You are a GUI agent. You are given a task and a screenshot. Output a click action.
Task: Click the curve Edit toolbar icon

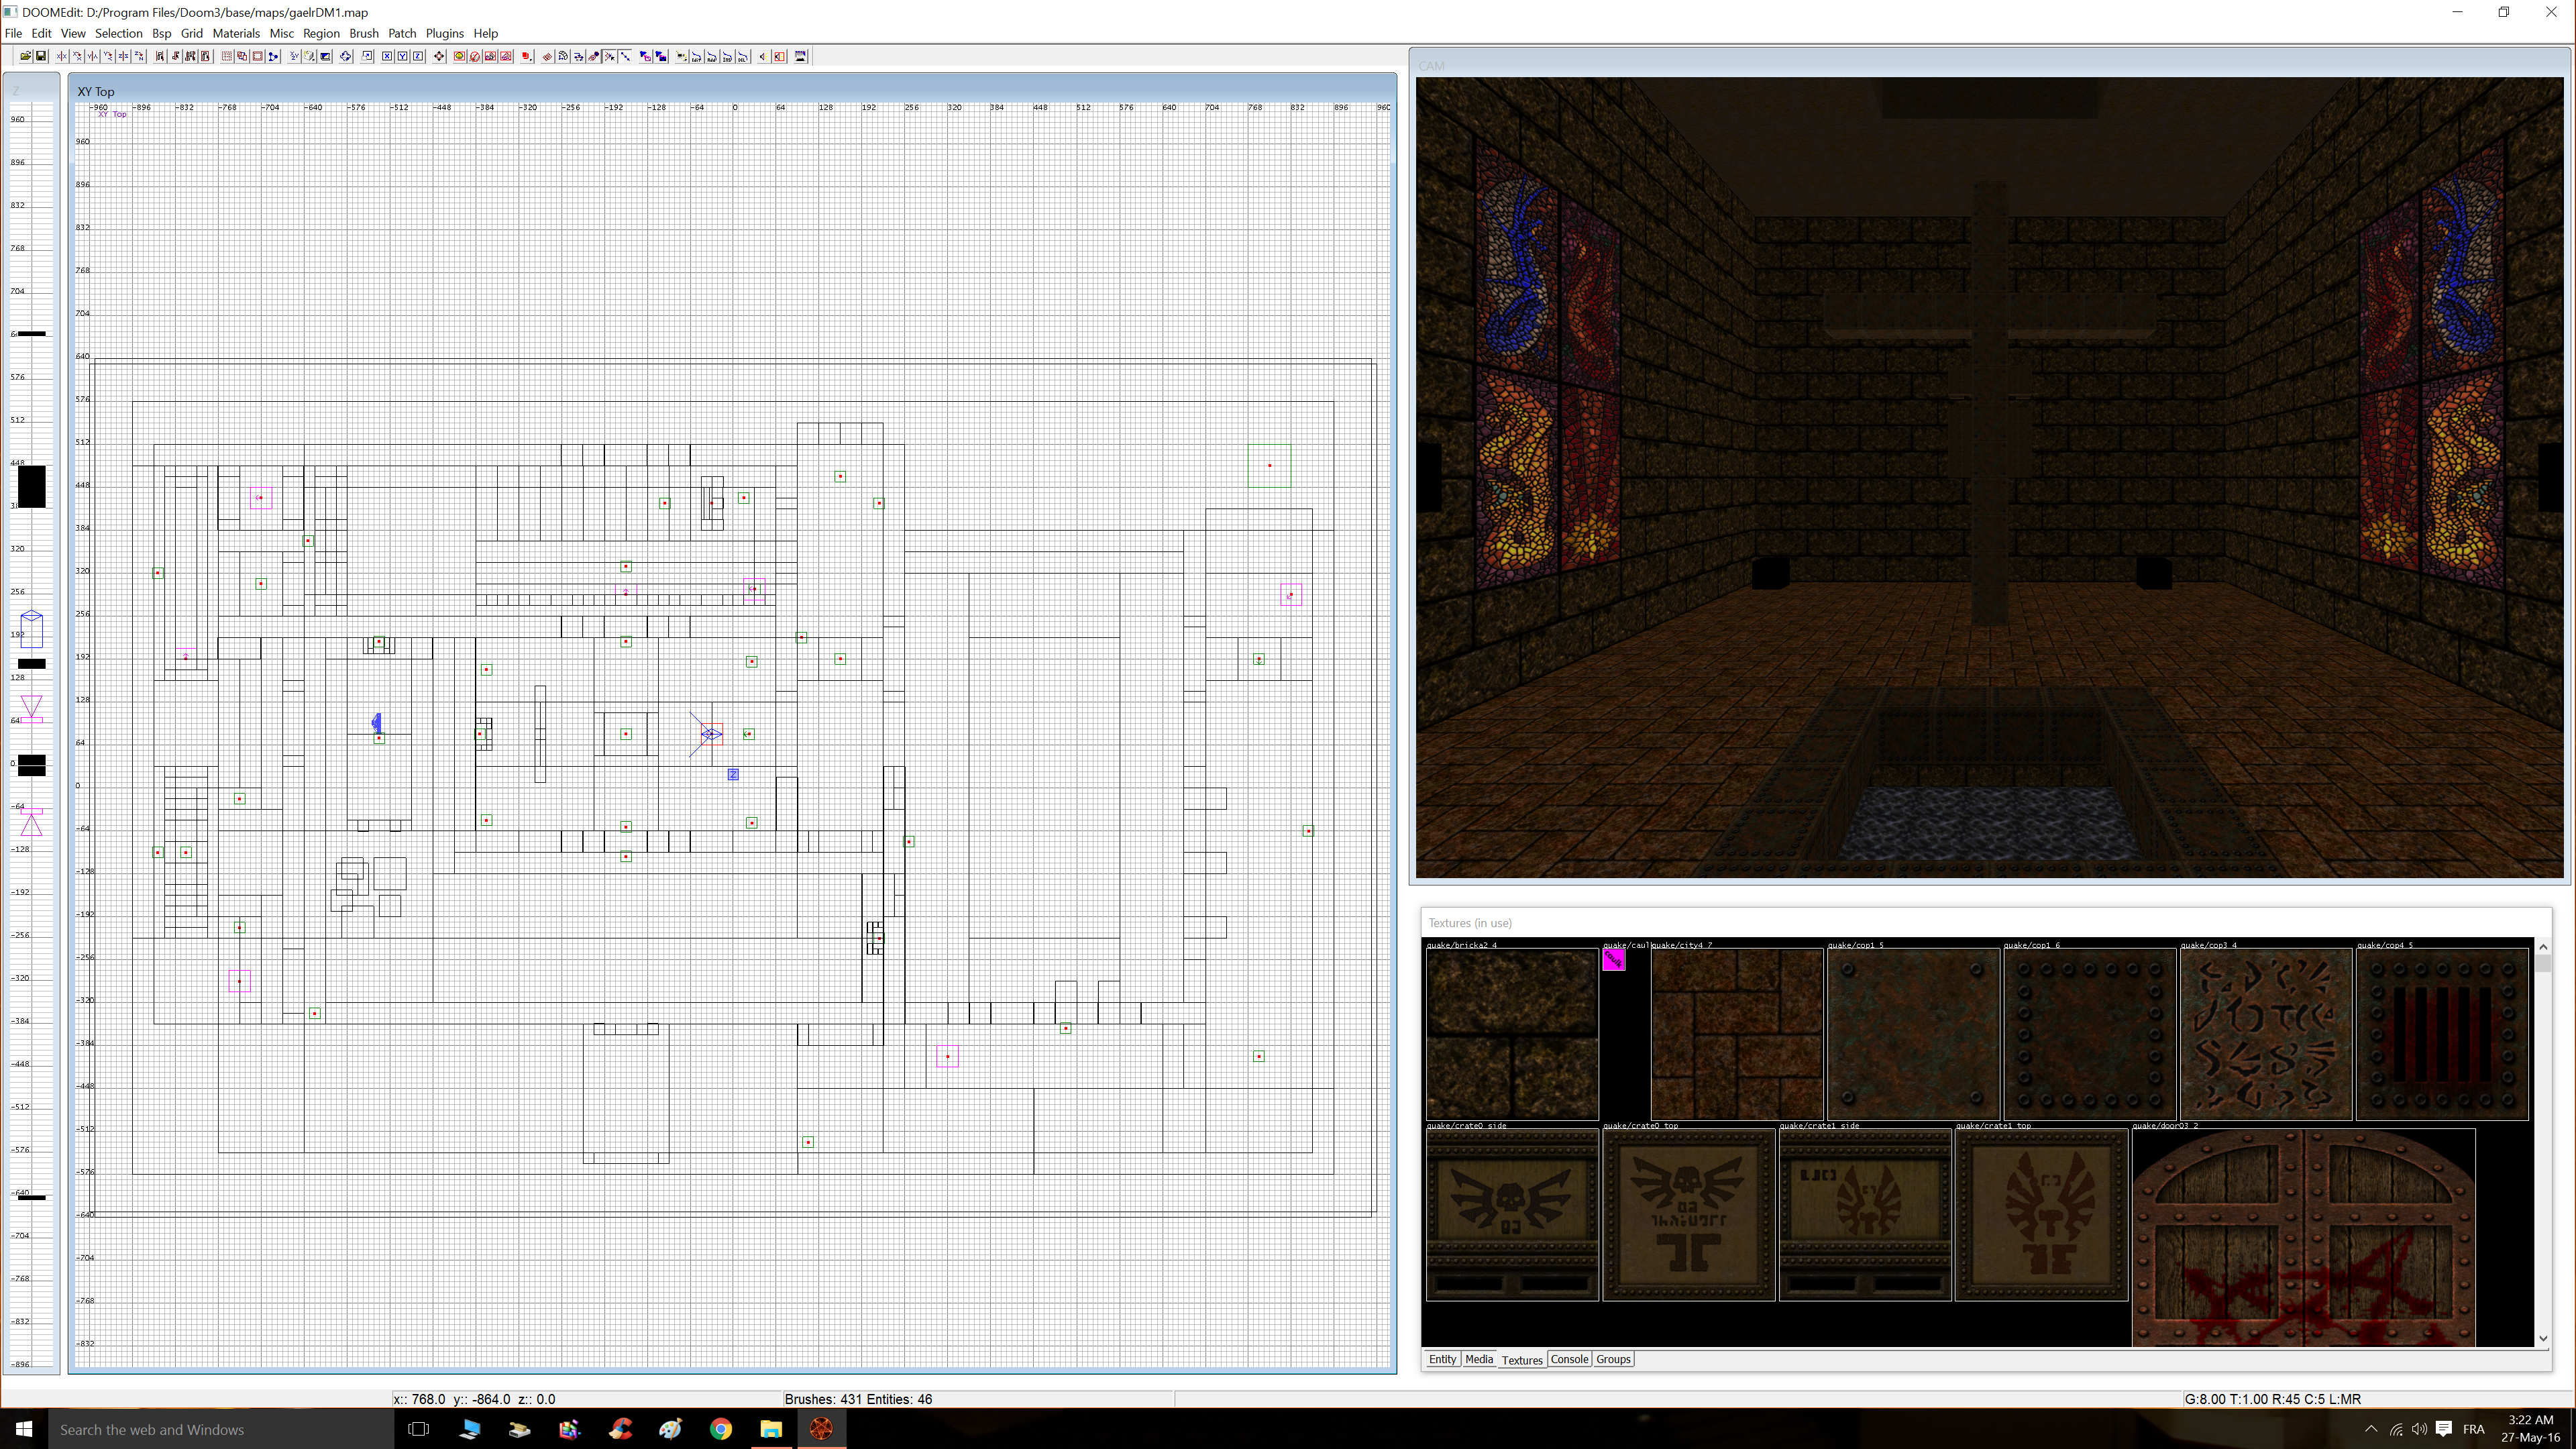click(x=696, y=57)
